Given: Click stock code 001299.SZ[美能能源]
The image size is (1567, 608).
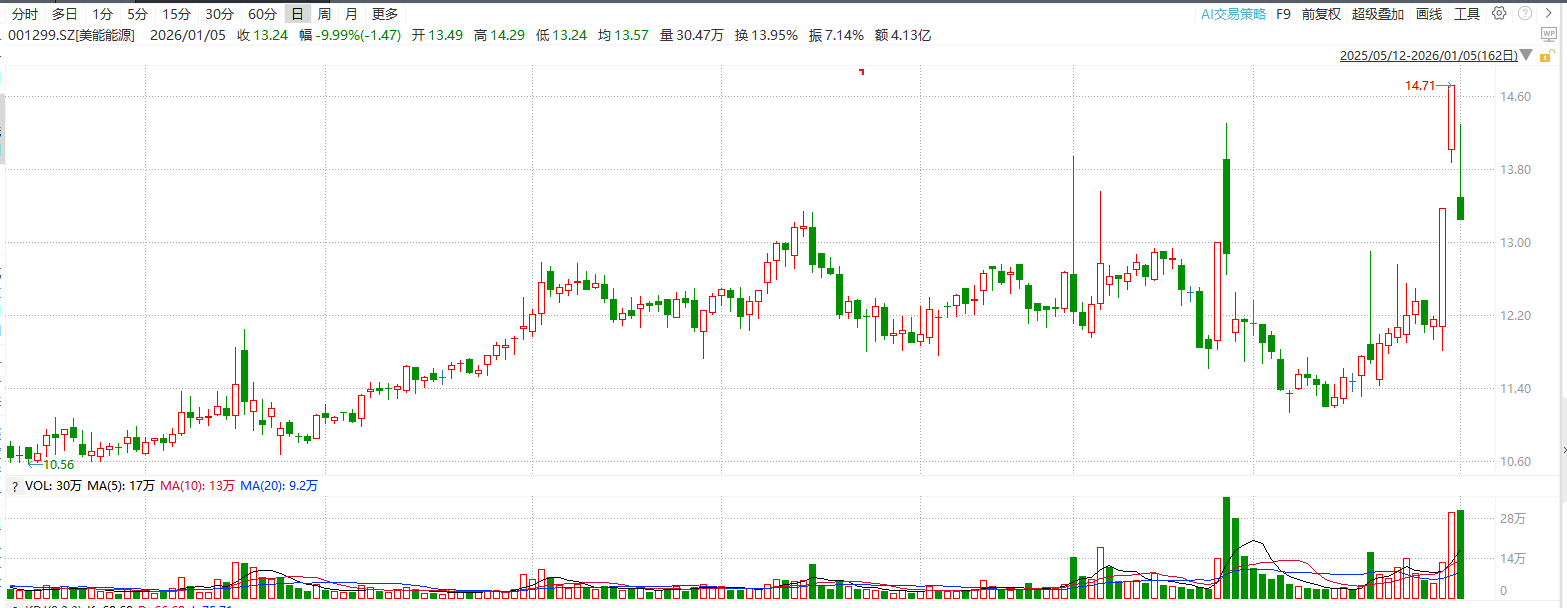Looking at the screenshot, I should (x=70, y=35).
